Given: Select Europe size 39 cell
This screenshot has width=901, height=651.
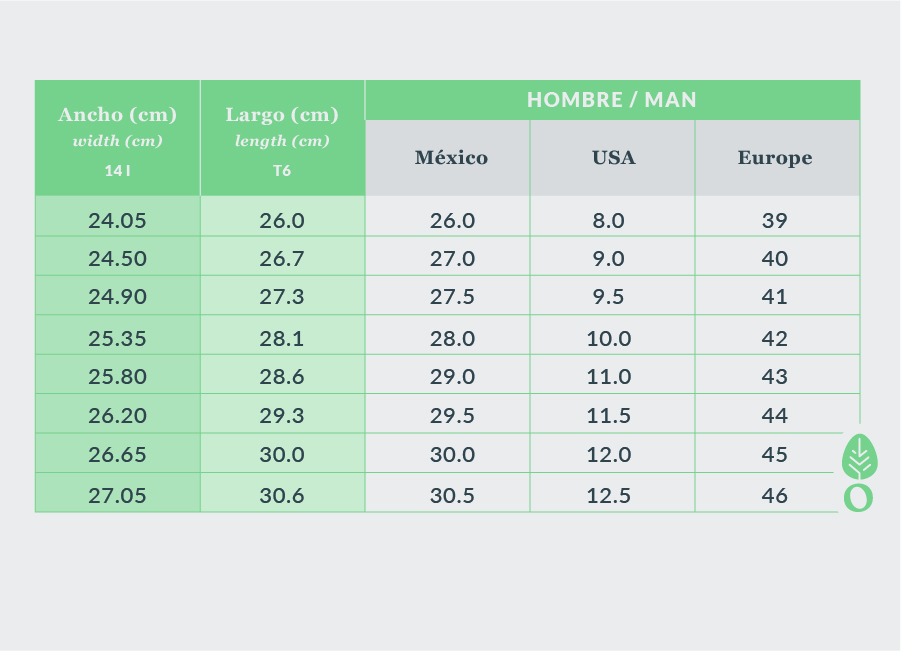Looking at the screenshot, I should pos(775,221).
